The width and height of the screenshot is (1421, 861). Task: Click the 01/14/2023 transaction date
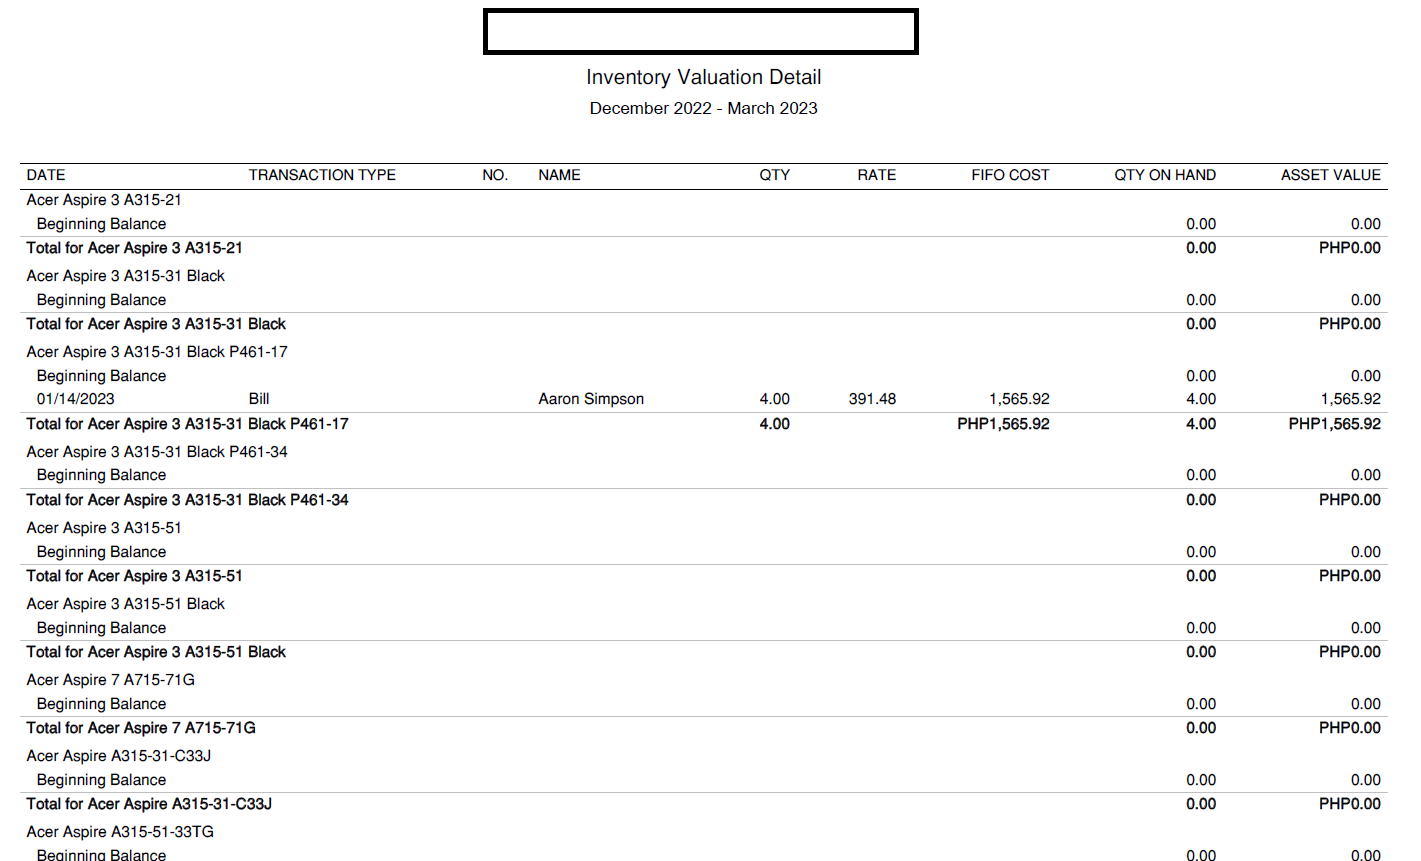(x=75, y=399)
